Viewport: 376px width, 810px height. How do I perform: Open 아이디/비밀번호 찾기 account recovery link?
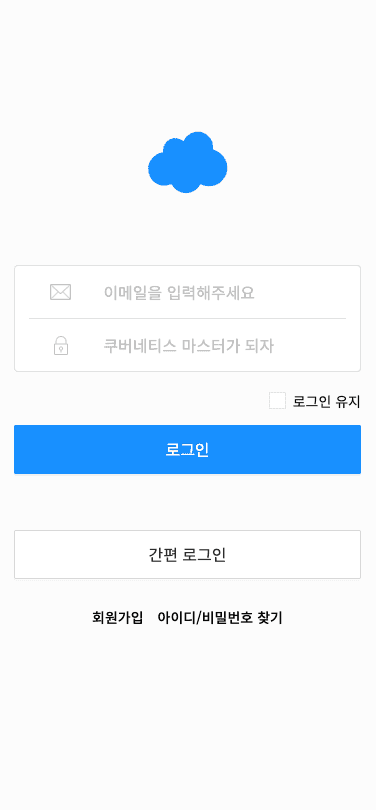(x=220, y=617)
